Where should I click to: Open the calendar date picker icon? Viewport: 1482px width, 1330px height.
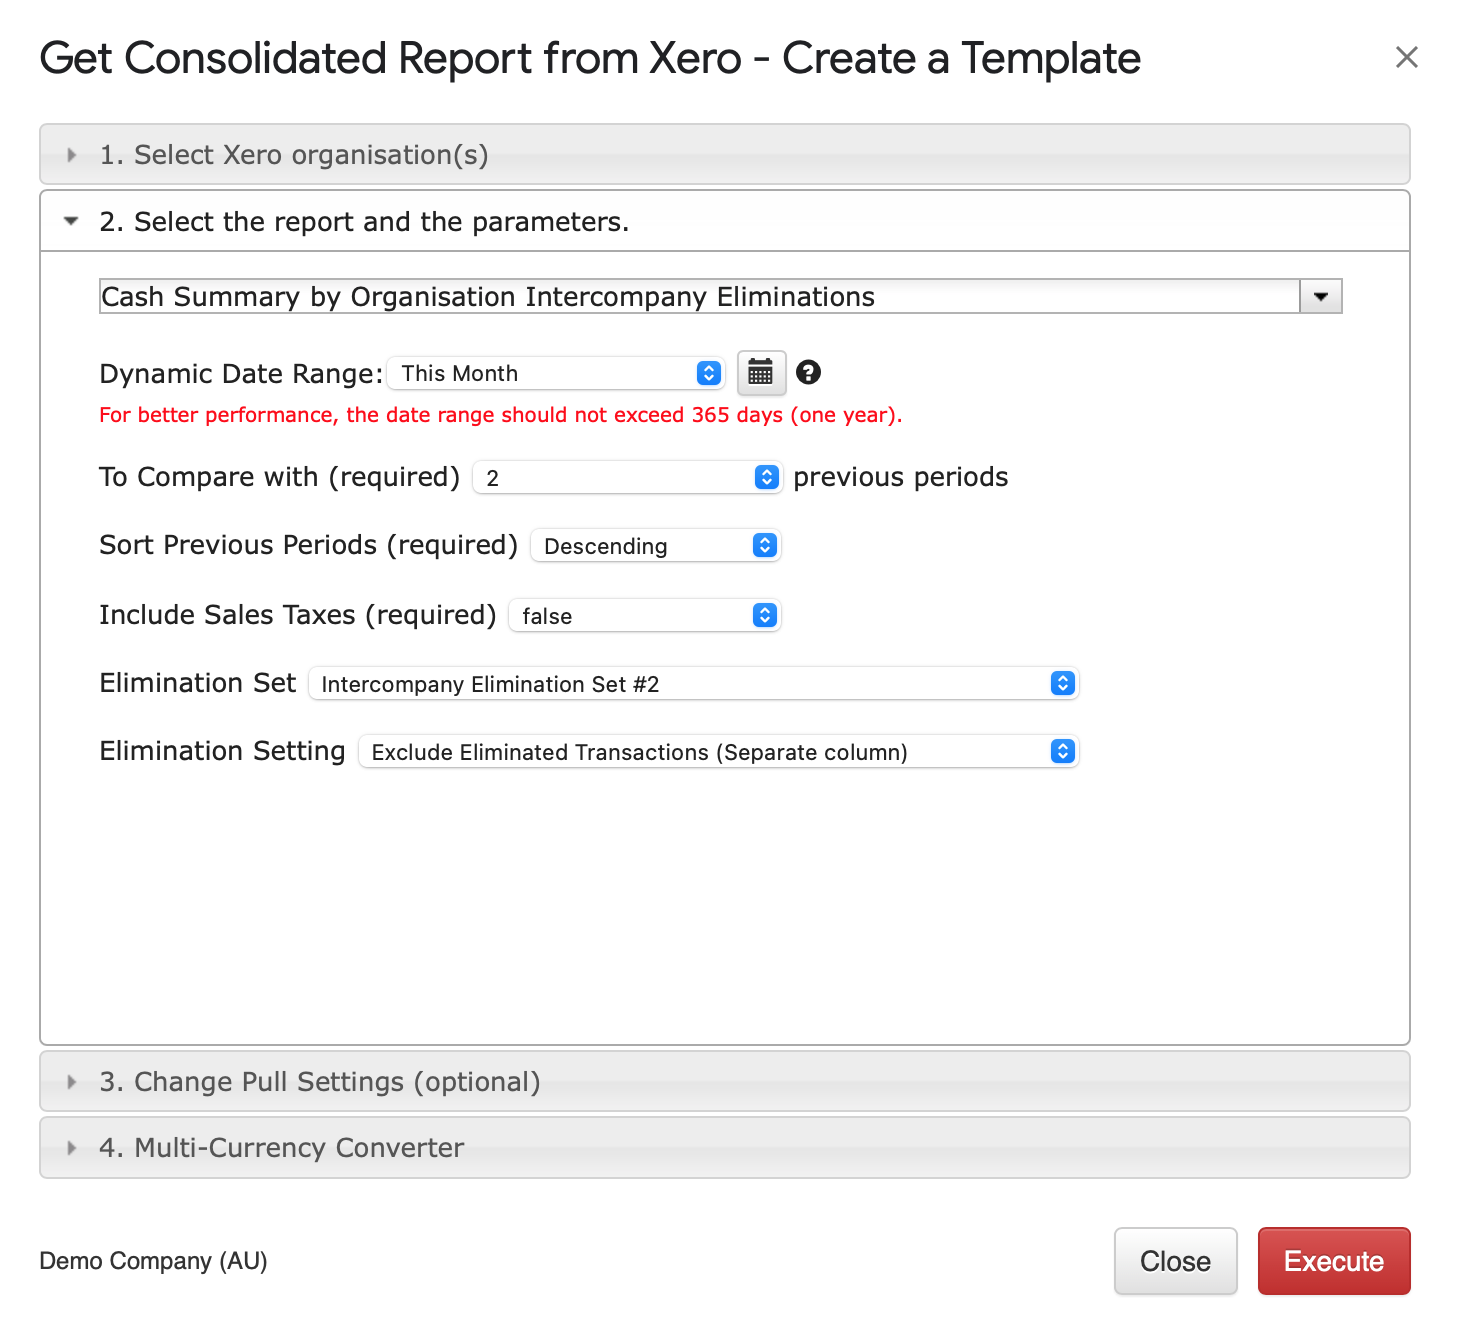pos(760,373)
